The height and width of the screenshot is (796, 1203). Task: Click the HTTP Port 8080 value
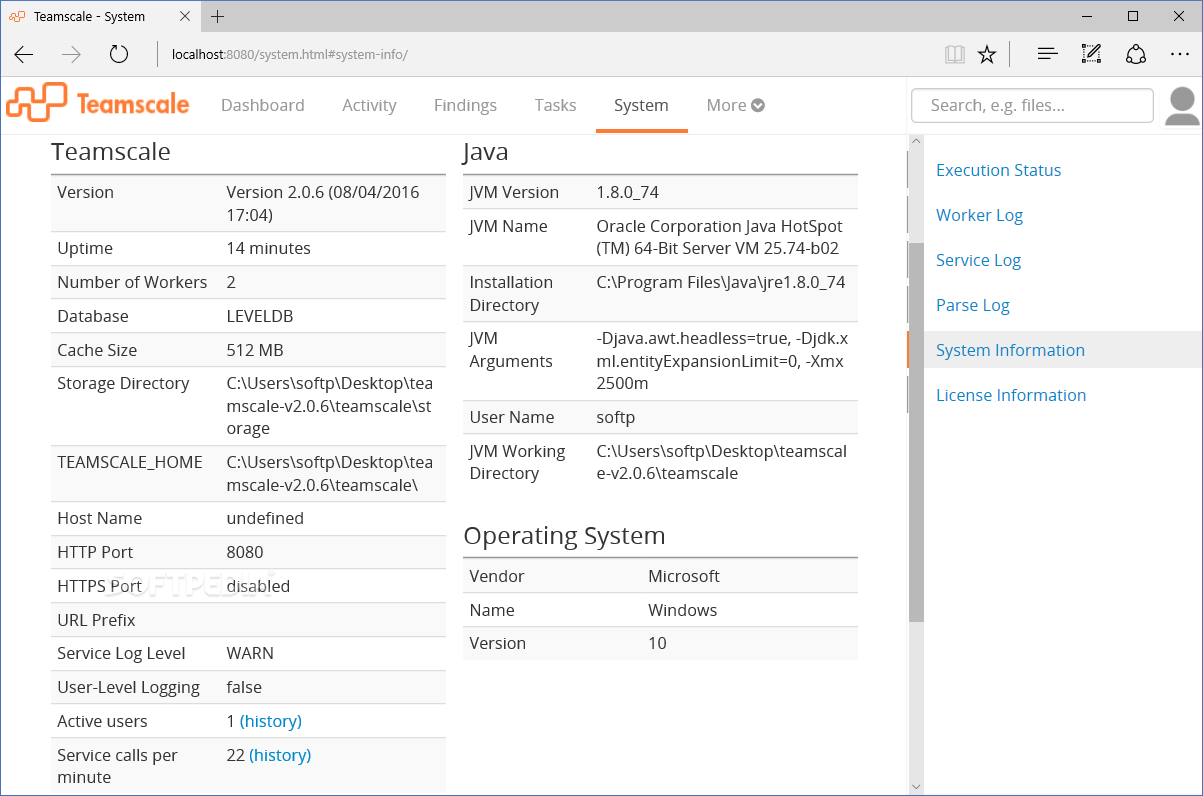pyautogui.click(x=245, y=552)
